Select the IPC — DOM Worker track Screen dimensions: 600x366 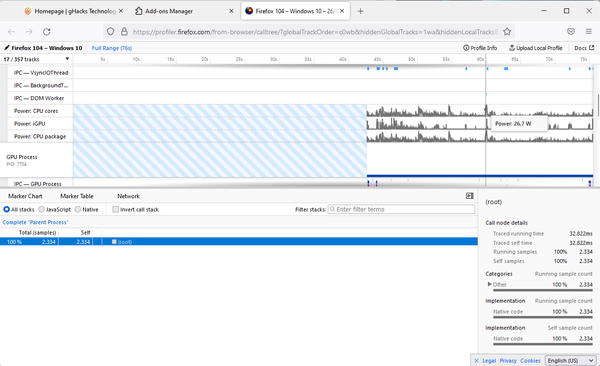(39, 98)
